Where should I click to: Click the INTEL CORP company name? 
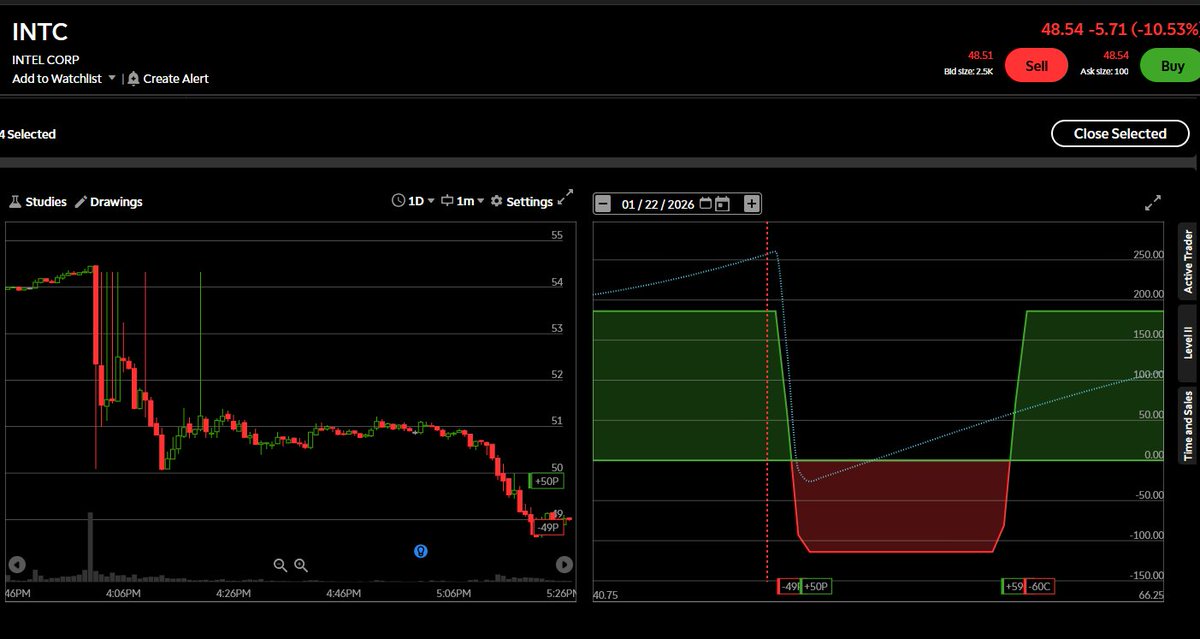(46, 59)
